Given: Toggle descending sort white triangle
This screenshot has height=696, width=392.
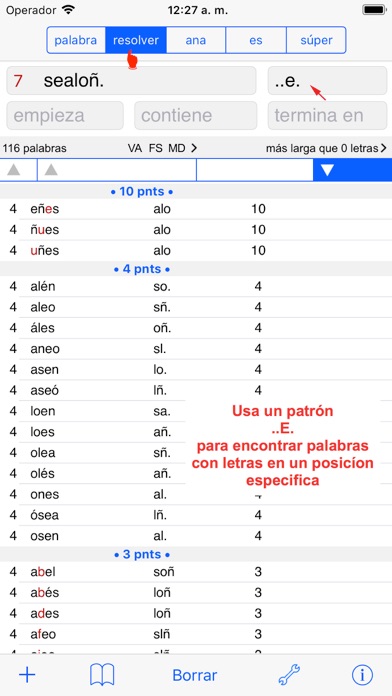Looking at the screenshot, I should [x=327, y=170].
